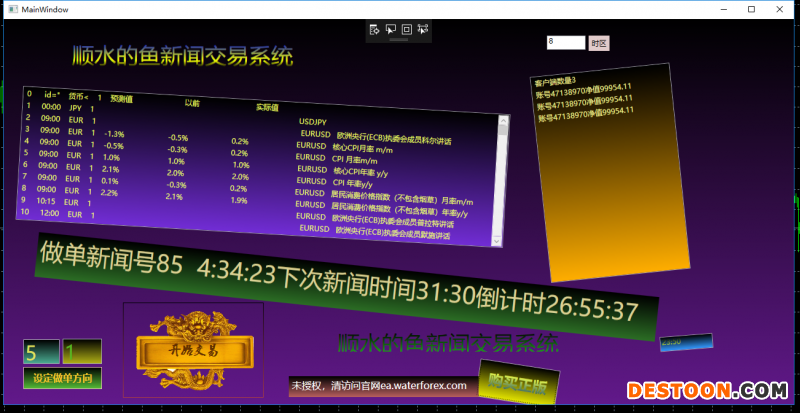The height and width of the screenshot is (413, 800).
Task: Open the ea.waterforex.com authorization notice
Action: pos(380,385)
